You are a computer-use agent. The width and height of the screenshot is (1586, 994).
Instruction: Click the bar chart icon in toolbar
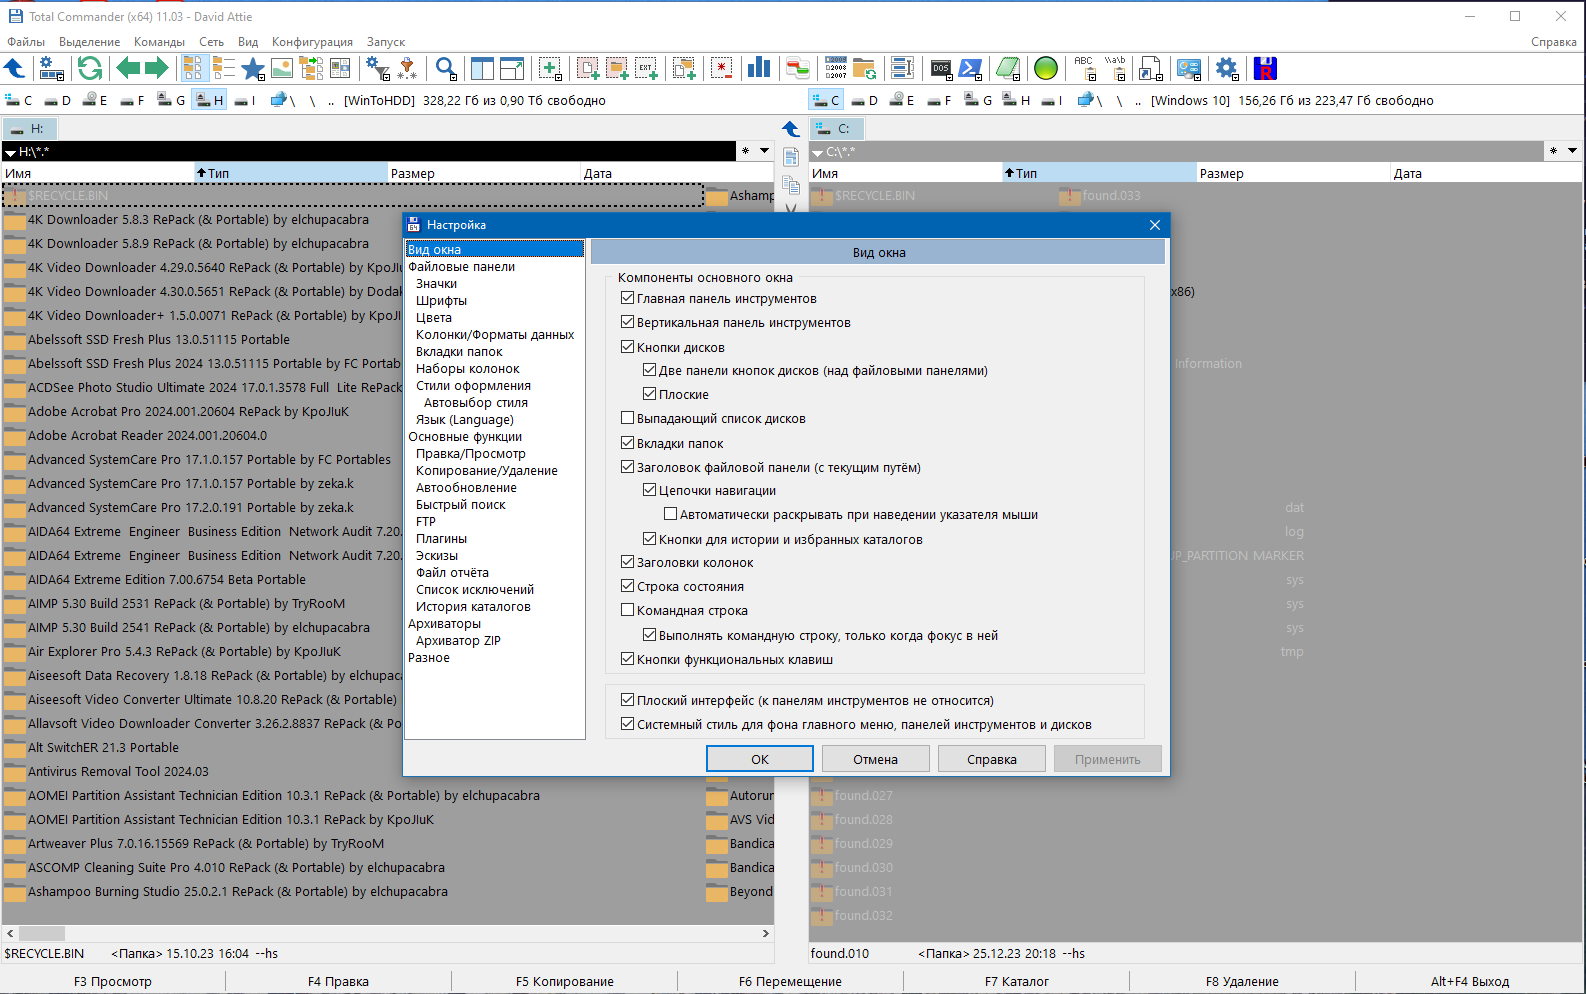(x=759, y=68)
